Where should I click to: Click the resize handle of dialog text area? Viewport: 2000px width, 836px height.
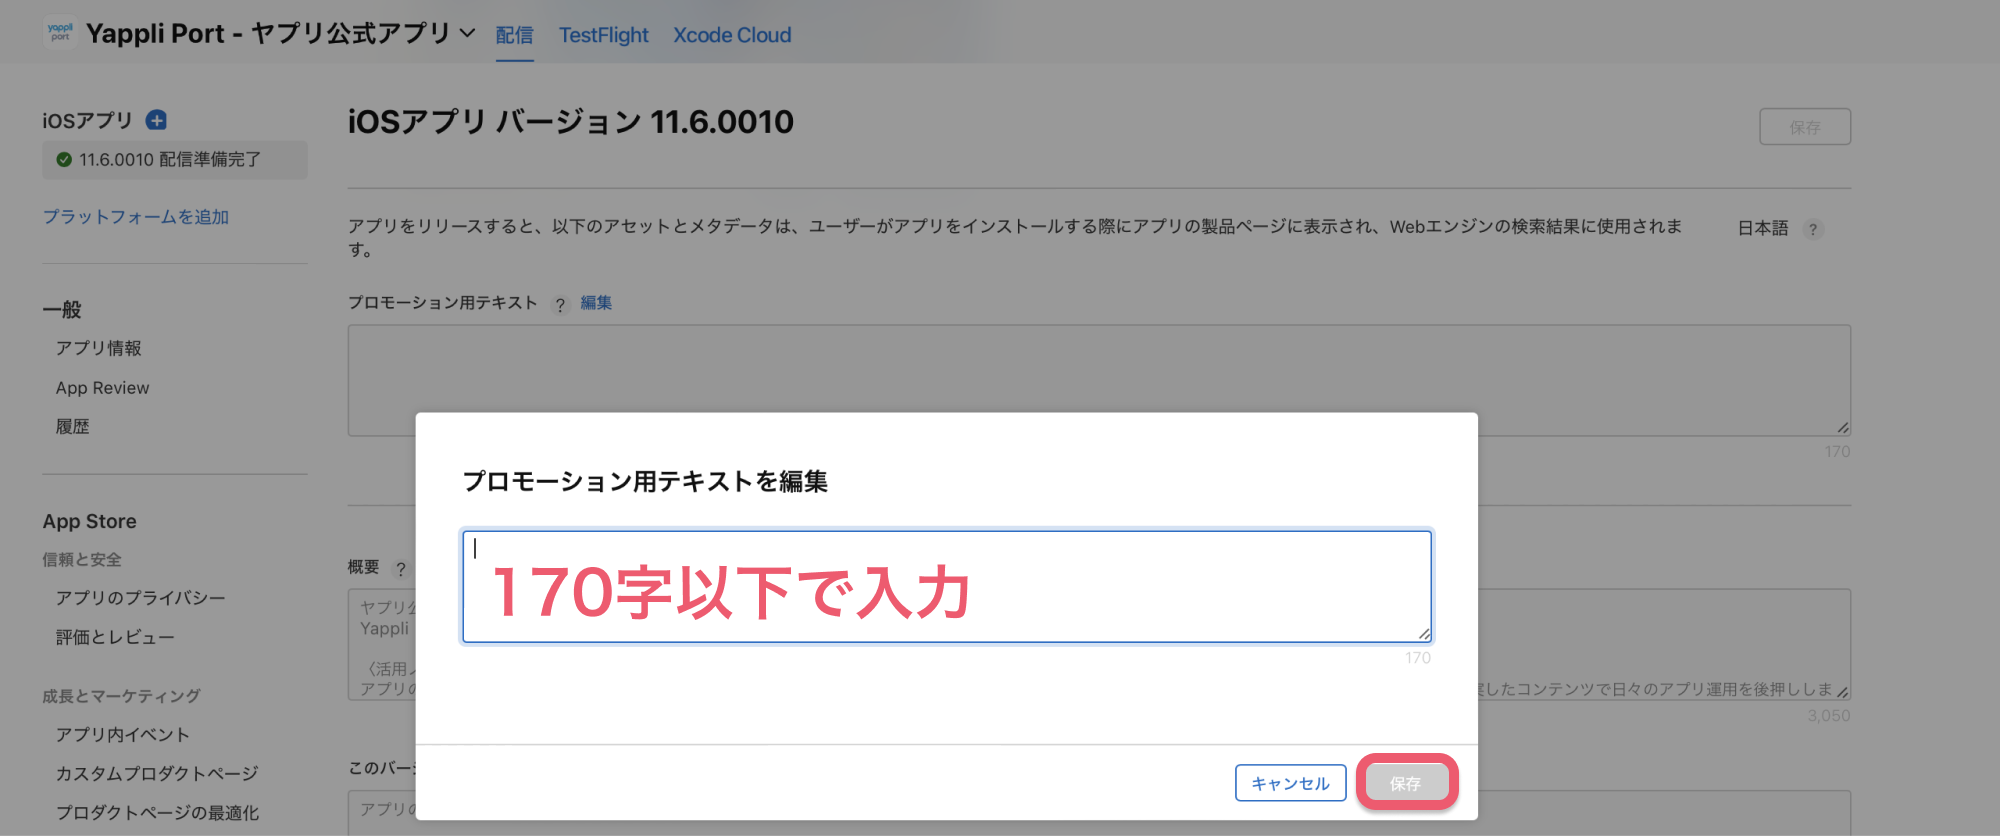point(1424,634)
